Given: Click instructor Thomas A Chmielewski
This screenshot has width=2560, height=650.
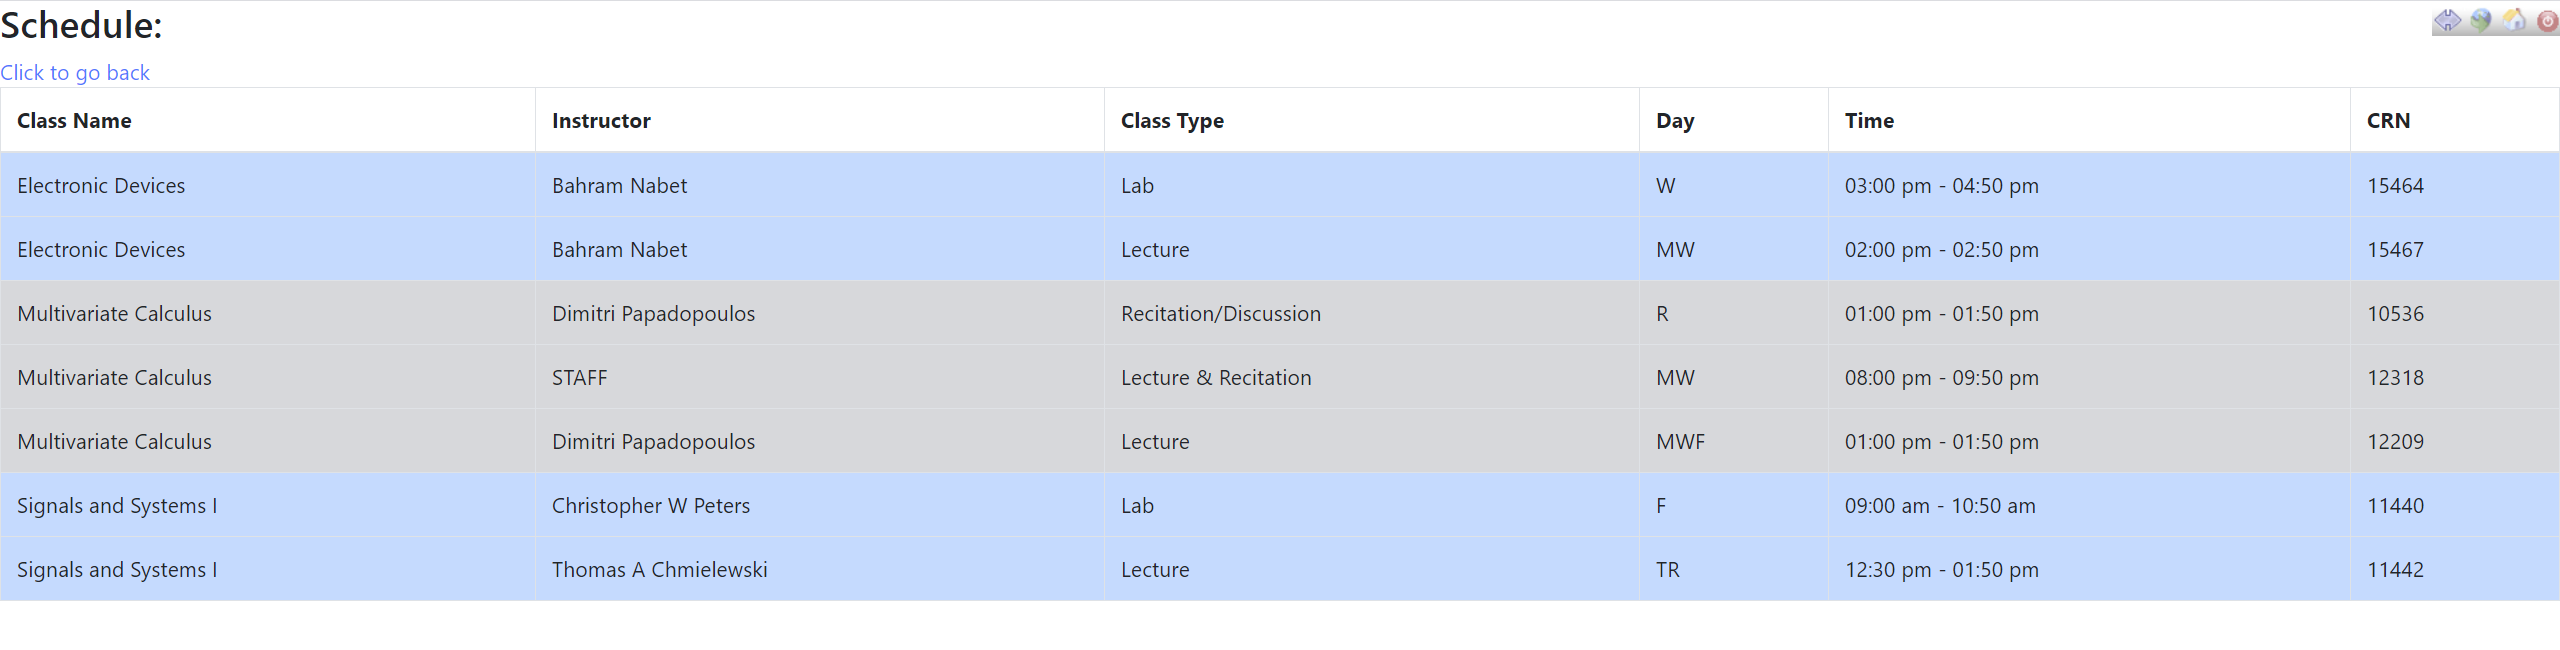Looking at the screenshot, I should [x=659, y=570].
